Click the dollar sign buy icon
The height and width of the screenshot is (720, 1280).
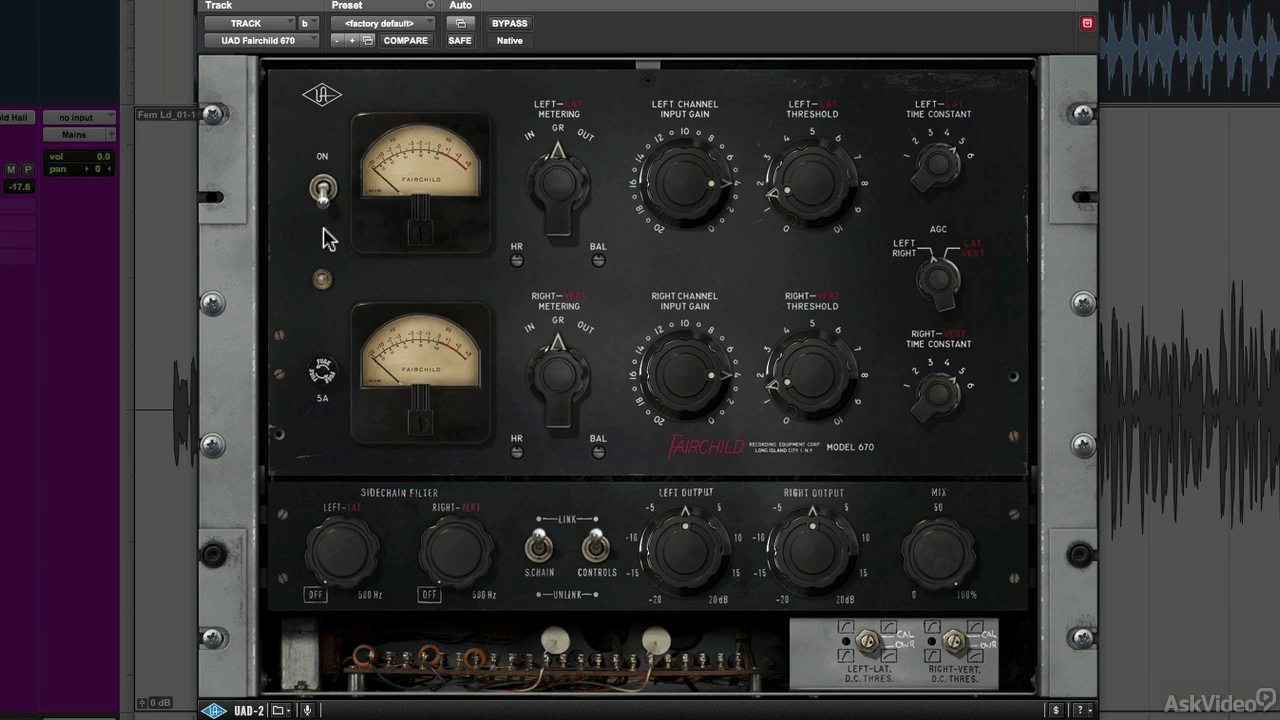(x=1056, y=710)
